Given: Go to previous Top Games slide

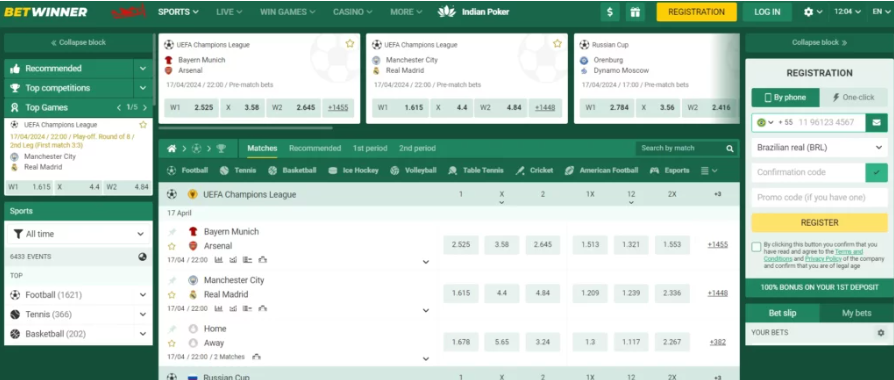Looking at the screenshot, I should (x=119, y=107).
